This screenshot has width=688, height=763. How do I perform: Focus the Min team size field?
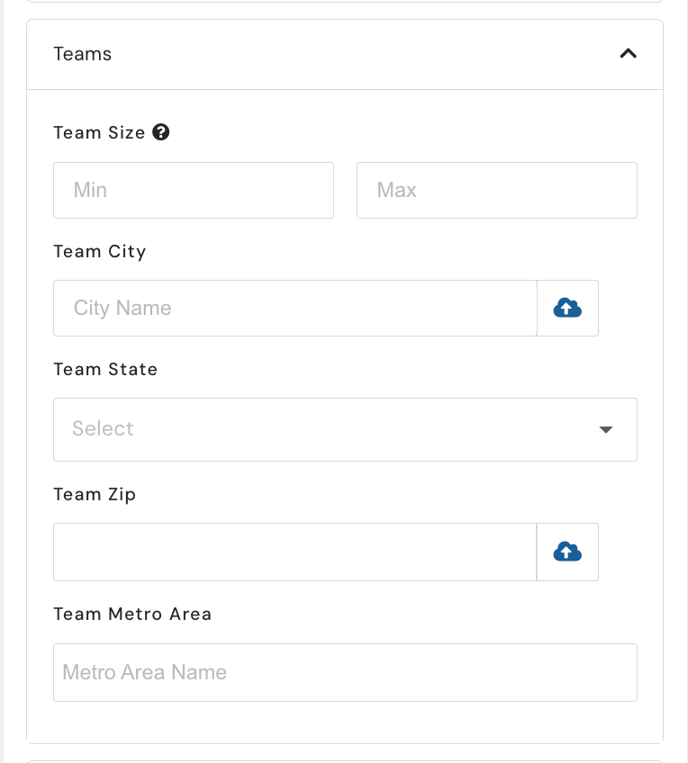[193, 190]
